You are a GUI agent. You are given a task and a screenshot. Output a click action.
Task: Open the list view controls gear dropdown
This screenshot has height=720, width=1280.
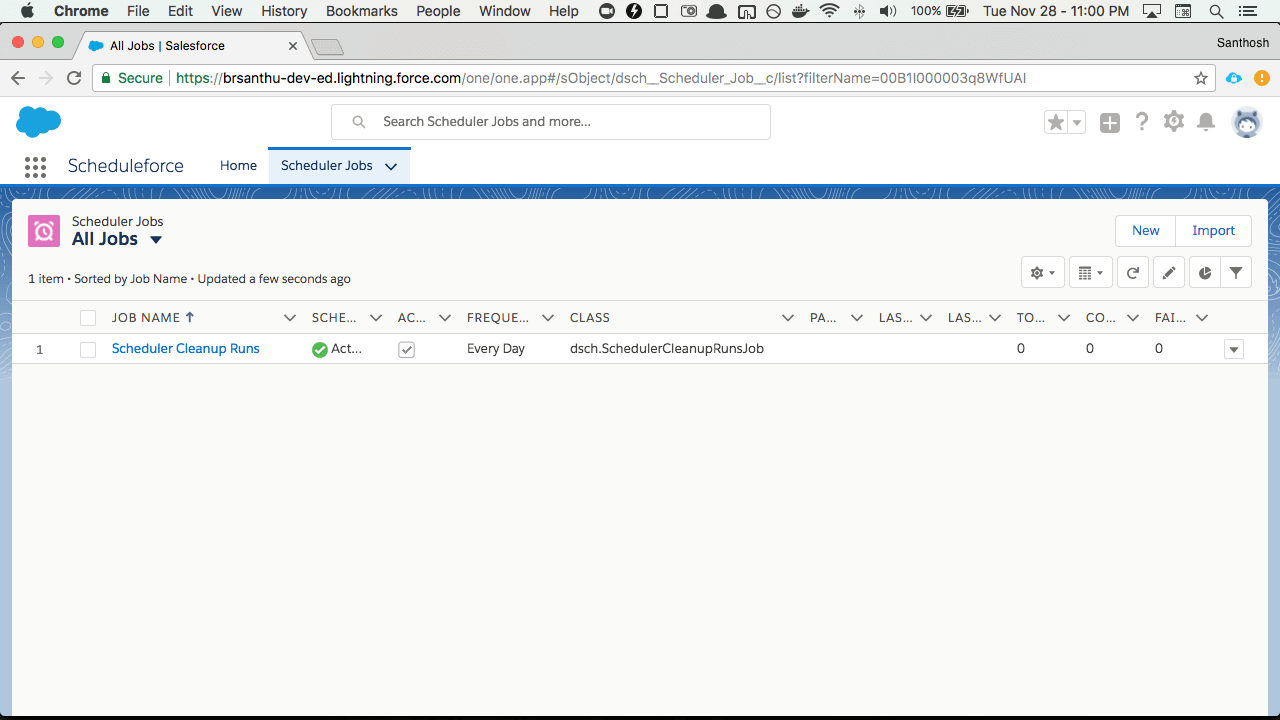tap(1042, 273)
